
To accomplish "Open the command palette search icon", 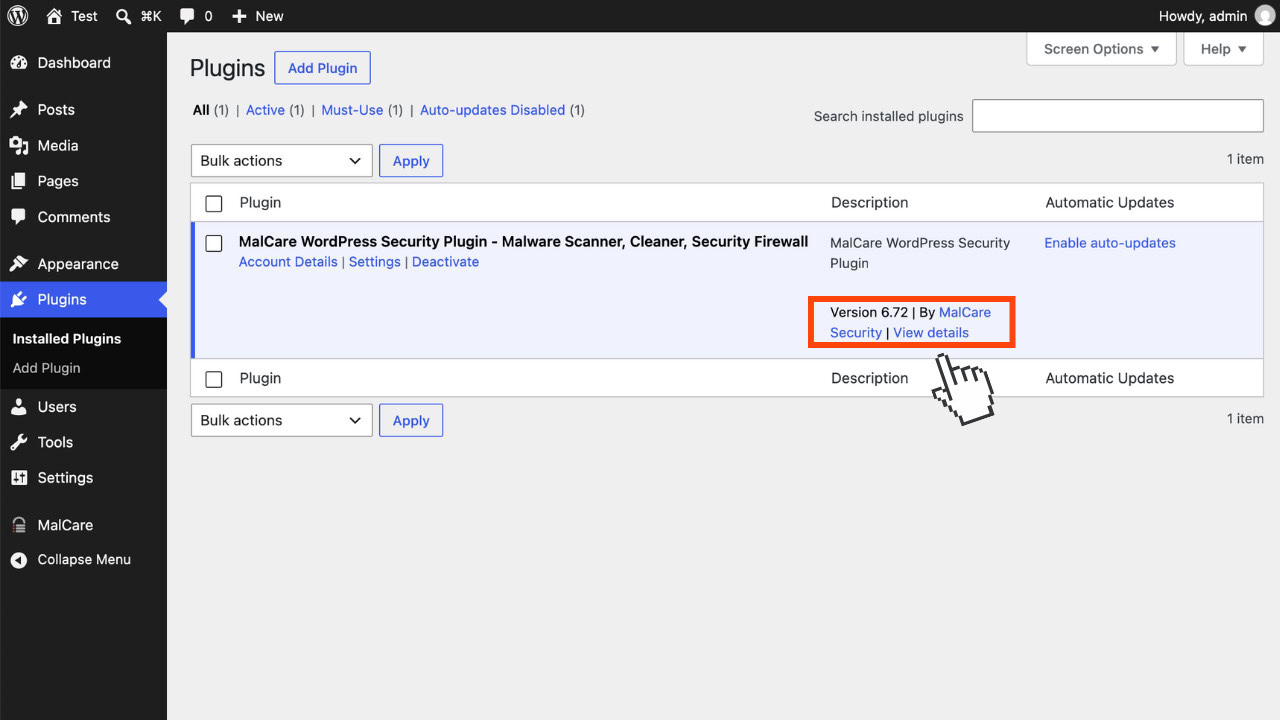I will tap(123, 16).
